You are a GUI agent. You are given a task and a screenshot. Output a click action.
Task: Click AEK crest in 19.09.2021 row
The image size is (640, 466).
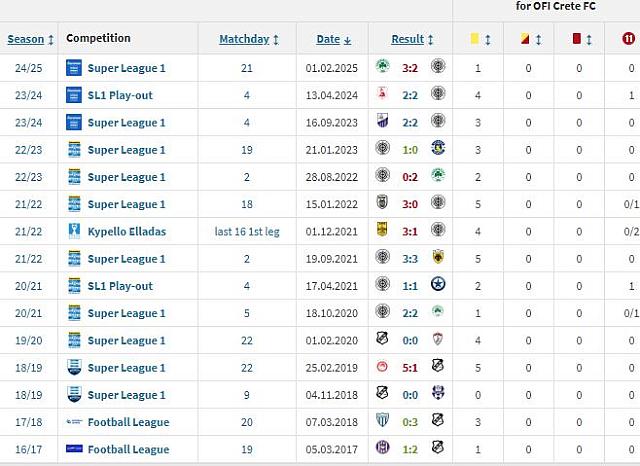pyautogui.click(x=438, y=257)
